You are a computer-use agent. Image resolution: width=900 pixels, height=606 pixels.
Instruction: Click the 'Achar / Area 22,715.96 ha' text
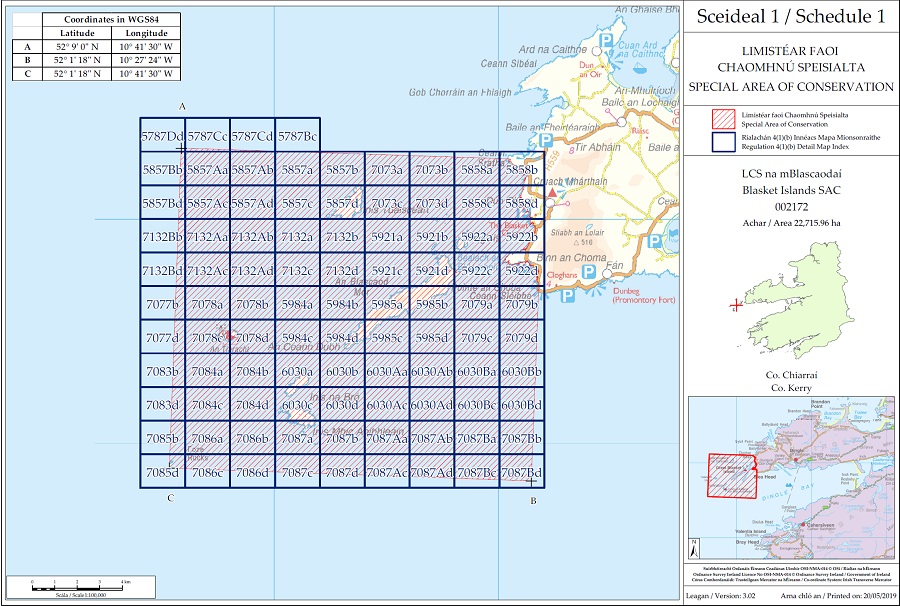coord(791,223)
